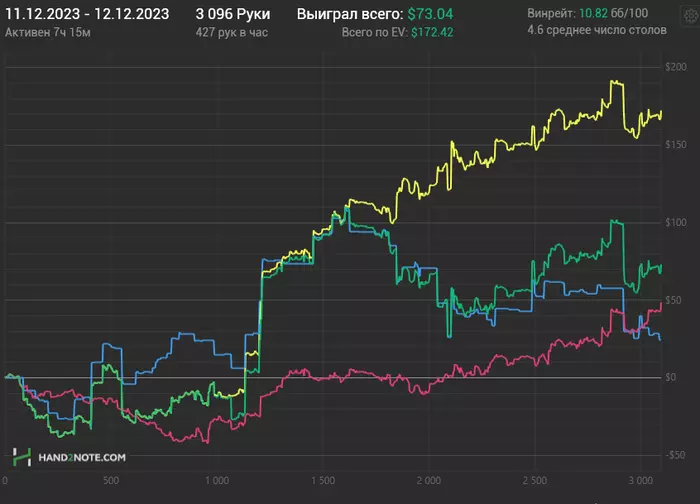Click the 3 000 hands x-axis label

click(x=641, y=480)
